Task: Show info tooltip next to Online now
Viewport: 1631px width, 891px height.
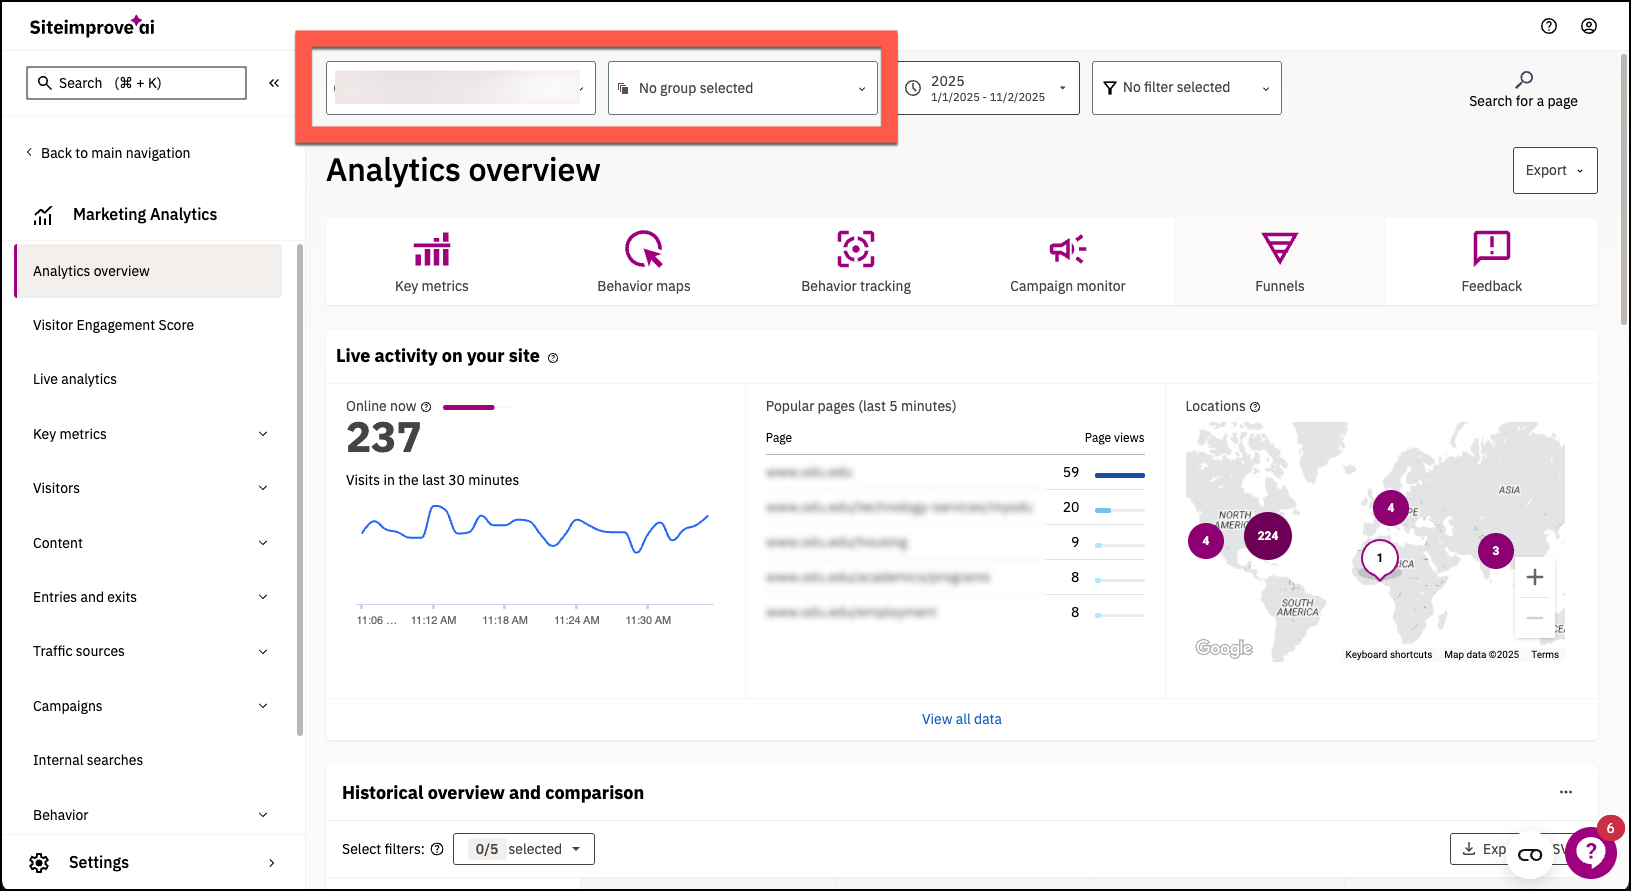Action: (x=426, y=407)
